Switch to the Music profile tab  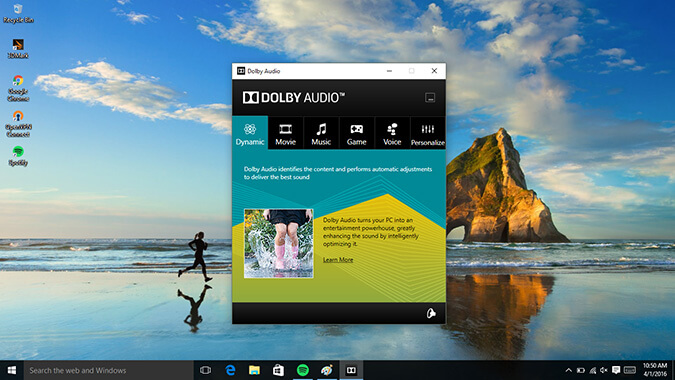[x=321, y=133]
